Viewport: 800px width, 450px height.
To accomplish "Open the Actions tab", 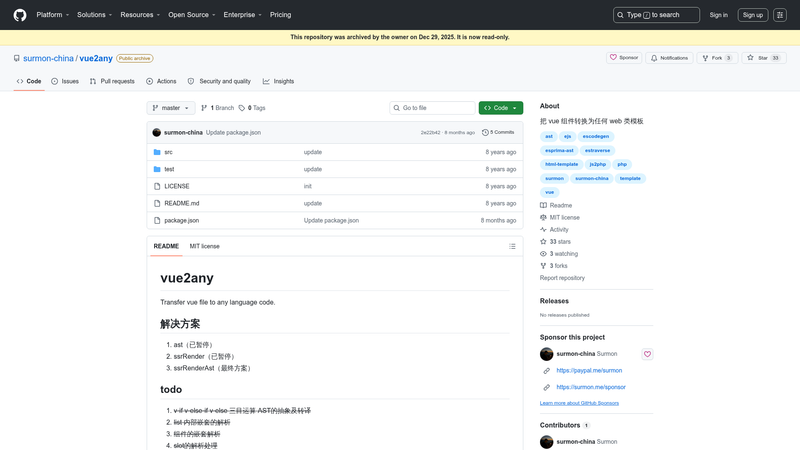I will pyautogui.click(x=161, y=81).
